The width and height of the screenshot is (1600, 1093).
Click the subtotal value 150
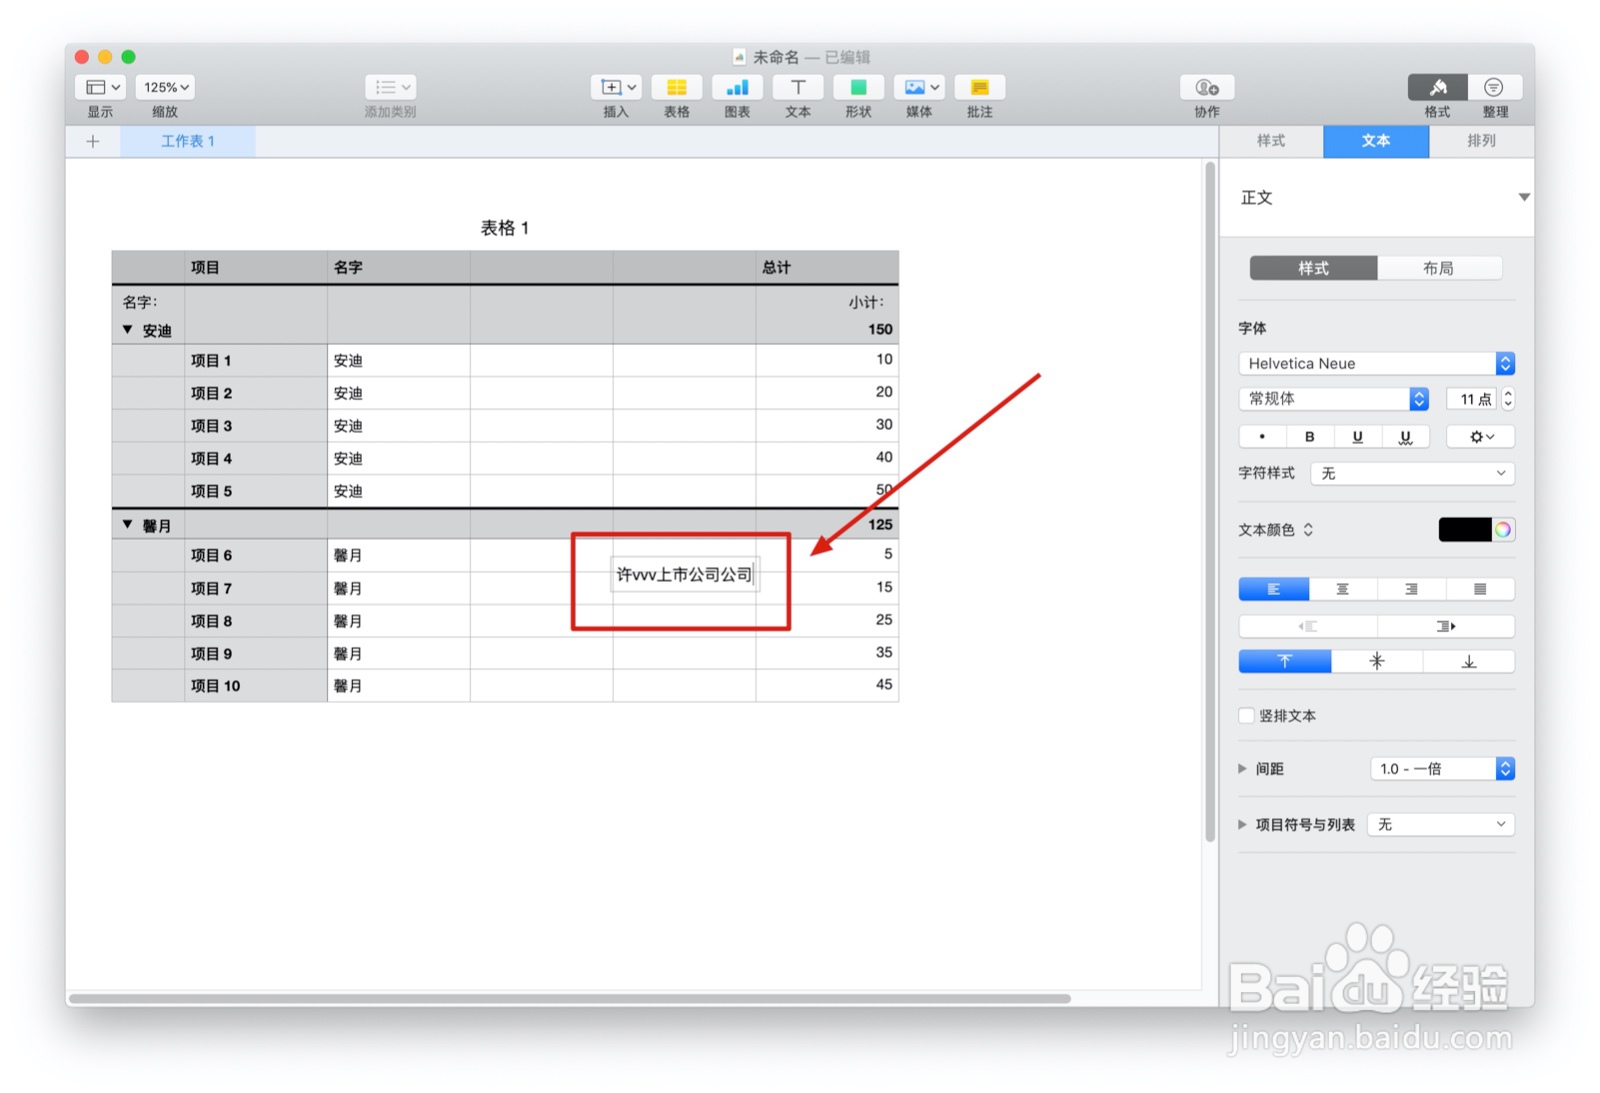(880, 329)
